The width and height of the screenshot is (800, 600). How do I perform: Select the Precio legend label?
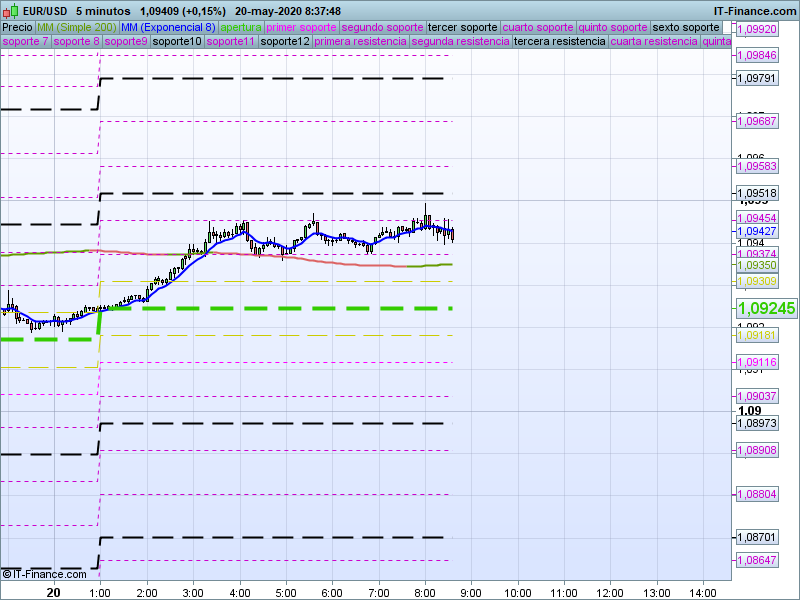(x=17, y=27)
